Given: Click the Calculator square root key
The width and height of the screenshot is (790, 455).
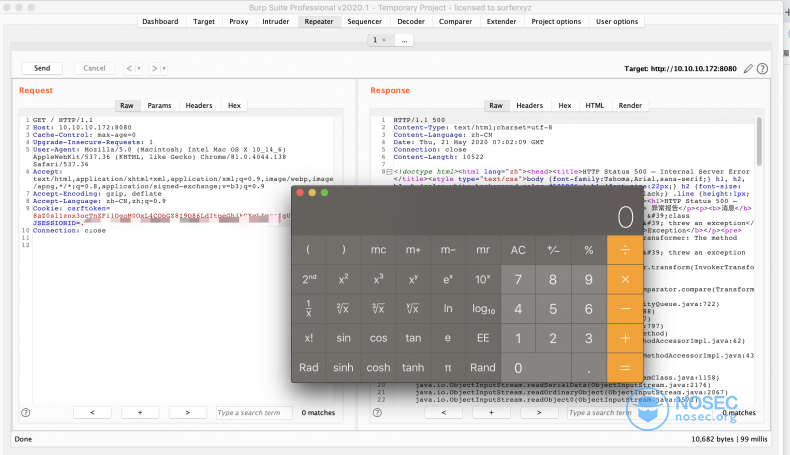Looking at the screenshot, I should point(343,308).
